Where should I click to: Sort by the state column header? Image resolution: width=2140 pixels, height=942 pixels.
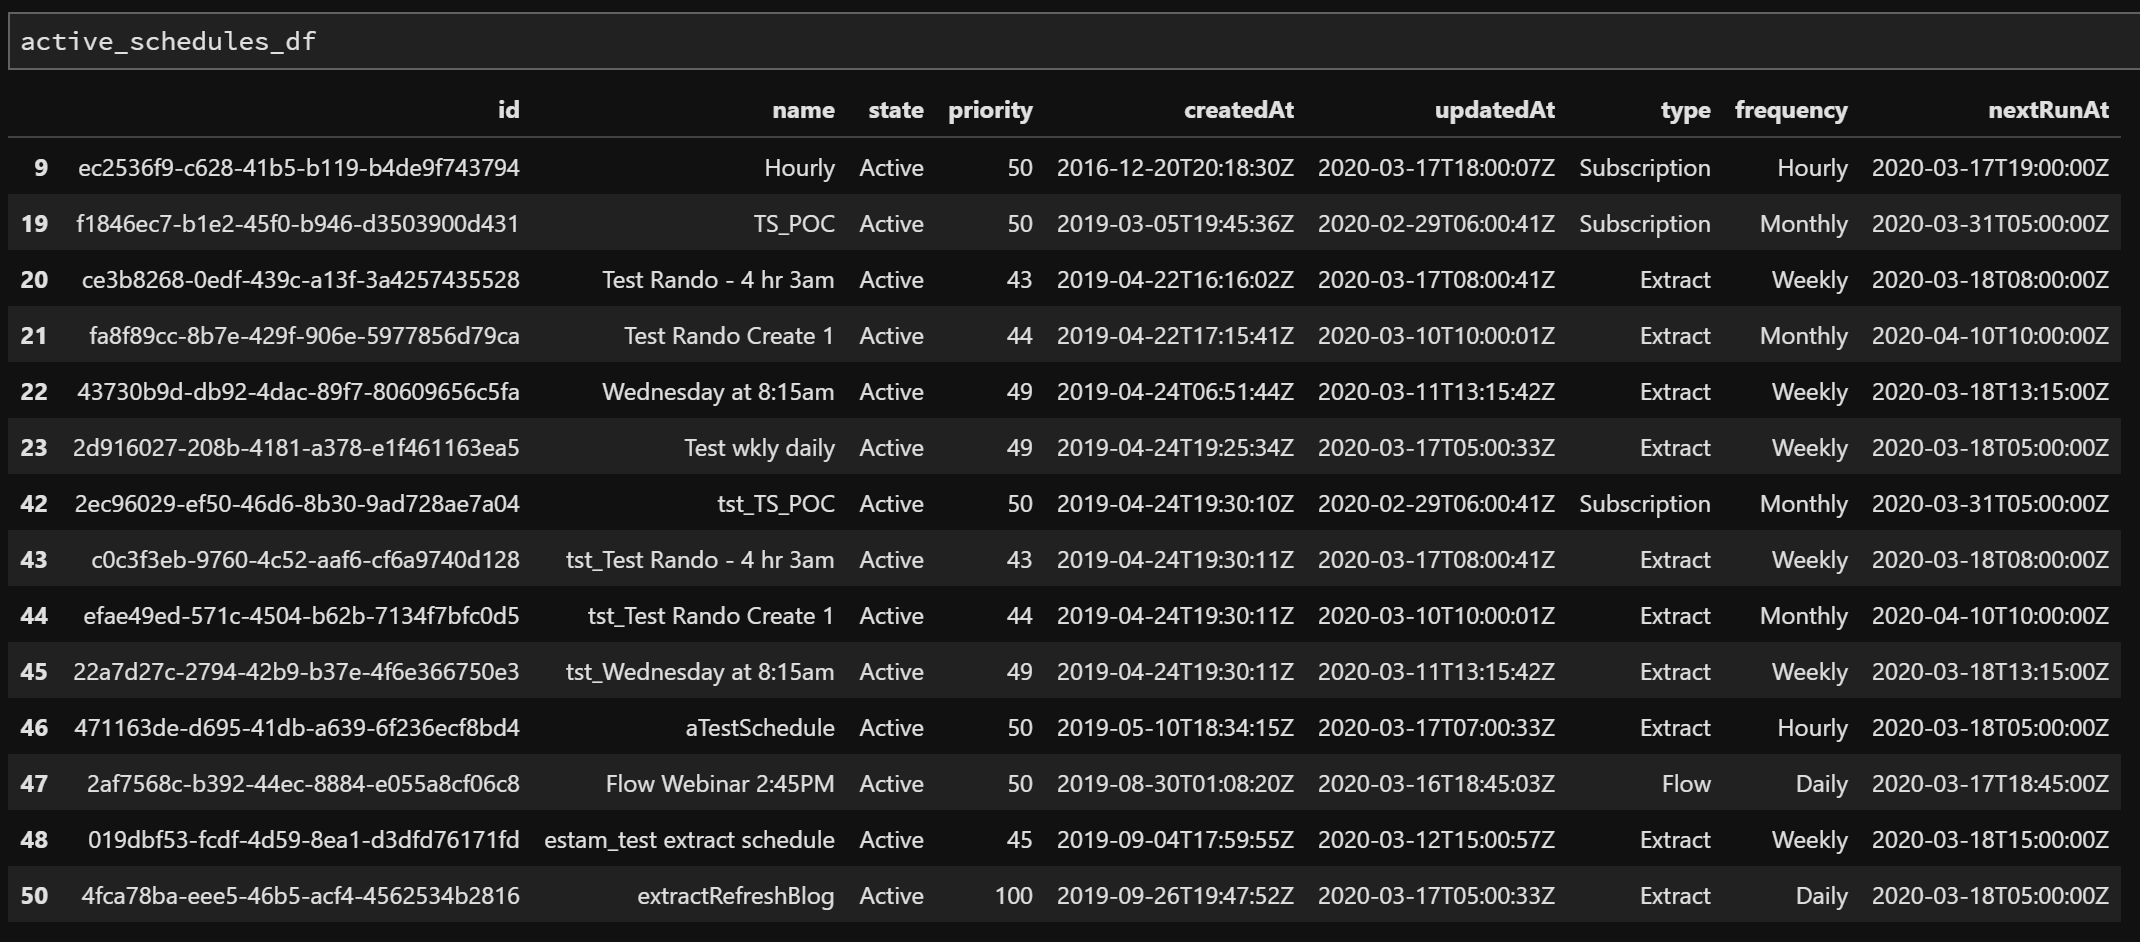tap(895, 110)
